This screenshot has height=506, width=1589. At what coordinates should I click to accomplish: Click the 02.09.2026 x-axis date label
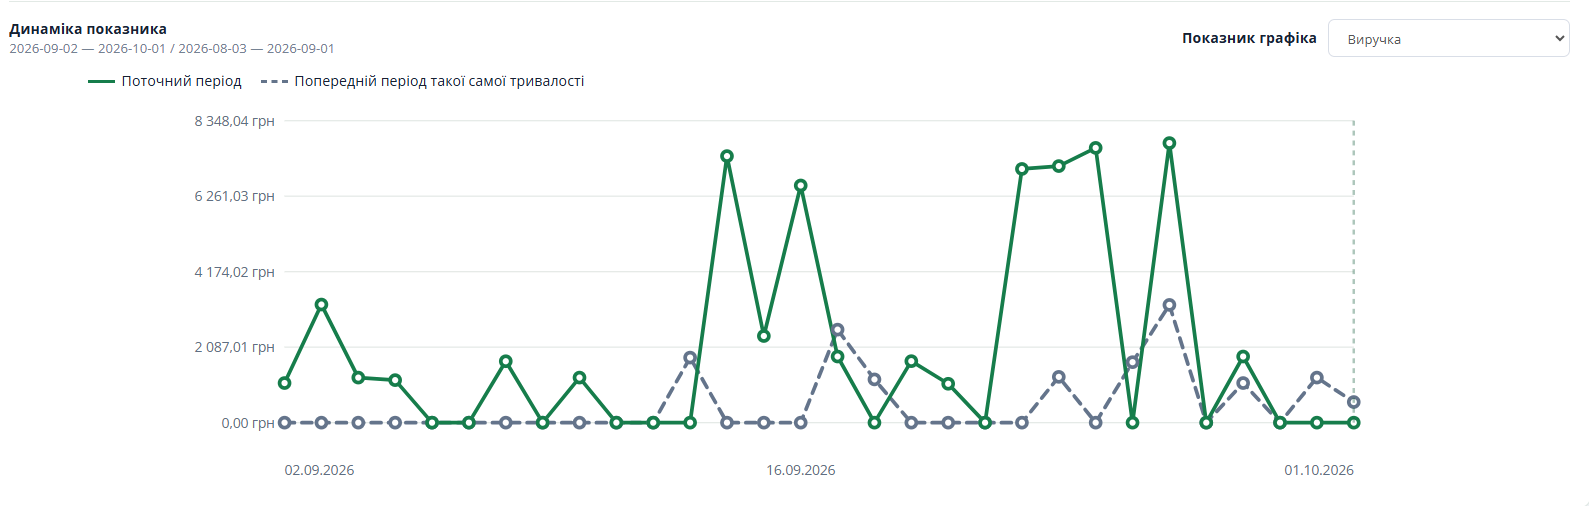(x=319, y=470)
